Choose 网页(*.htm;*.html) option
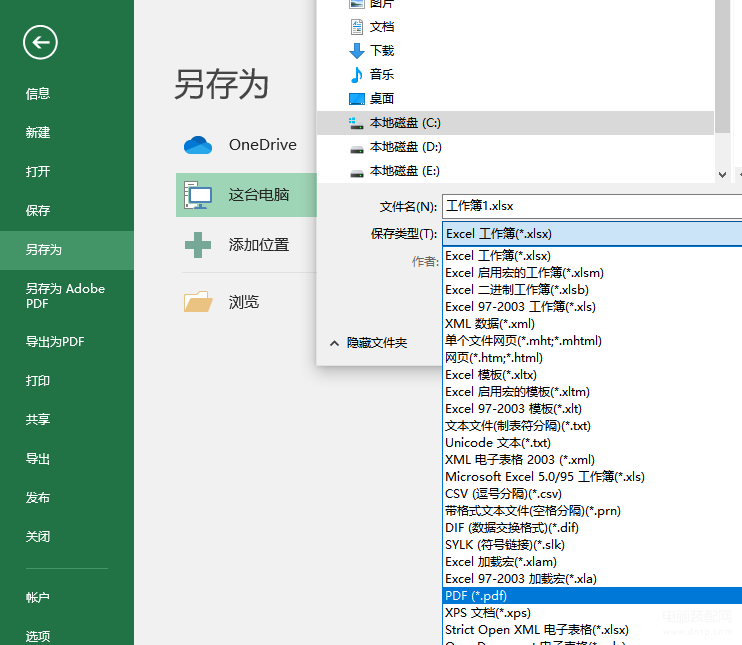The height and width of the screenshot is (645, 742). [x=592, y=358]
